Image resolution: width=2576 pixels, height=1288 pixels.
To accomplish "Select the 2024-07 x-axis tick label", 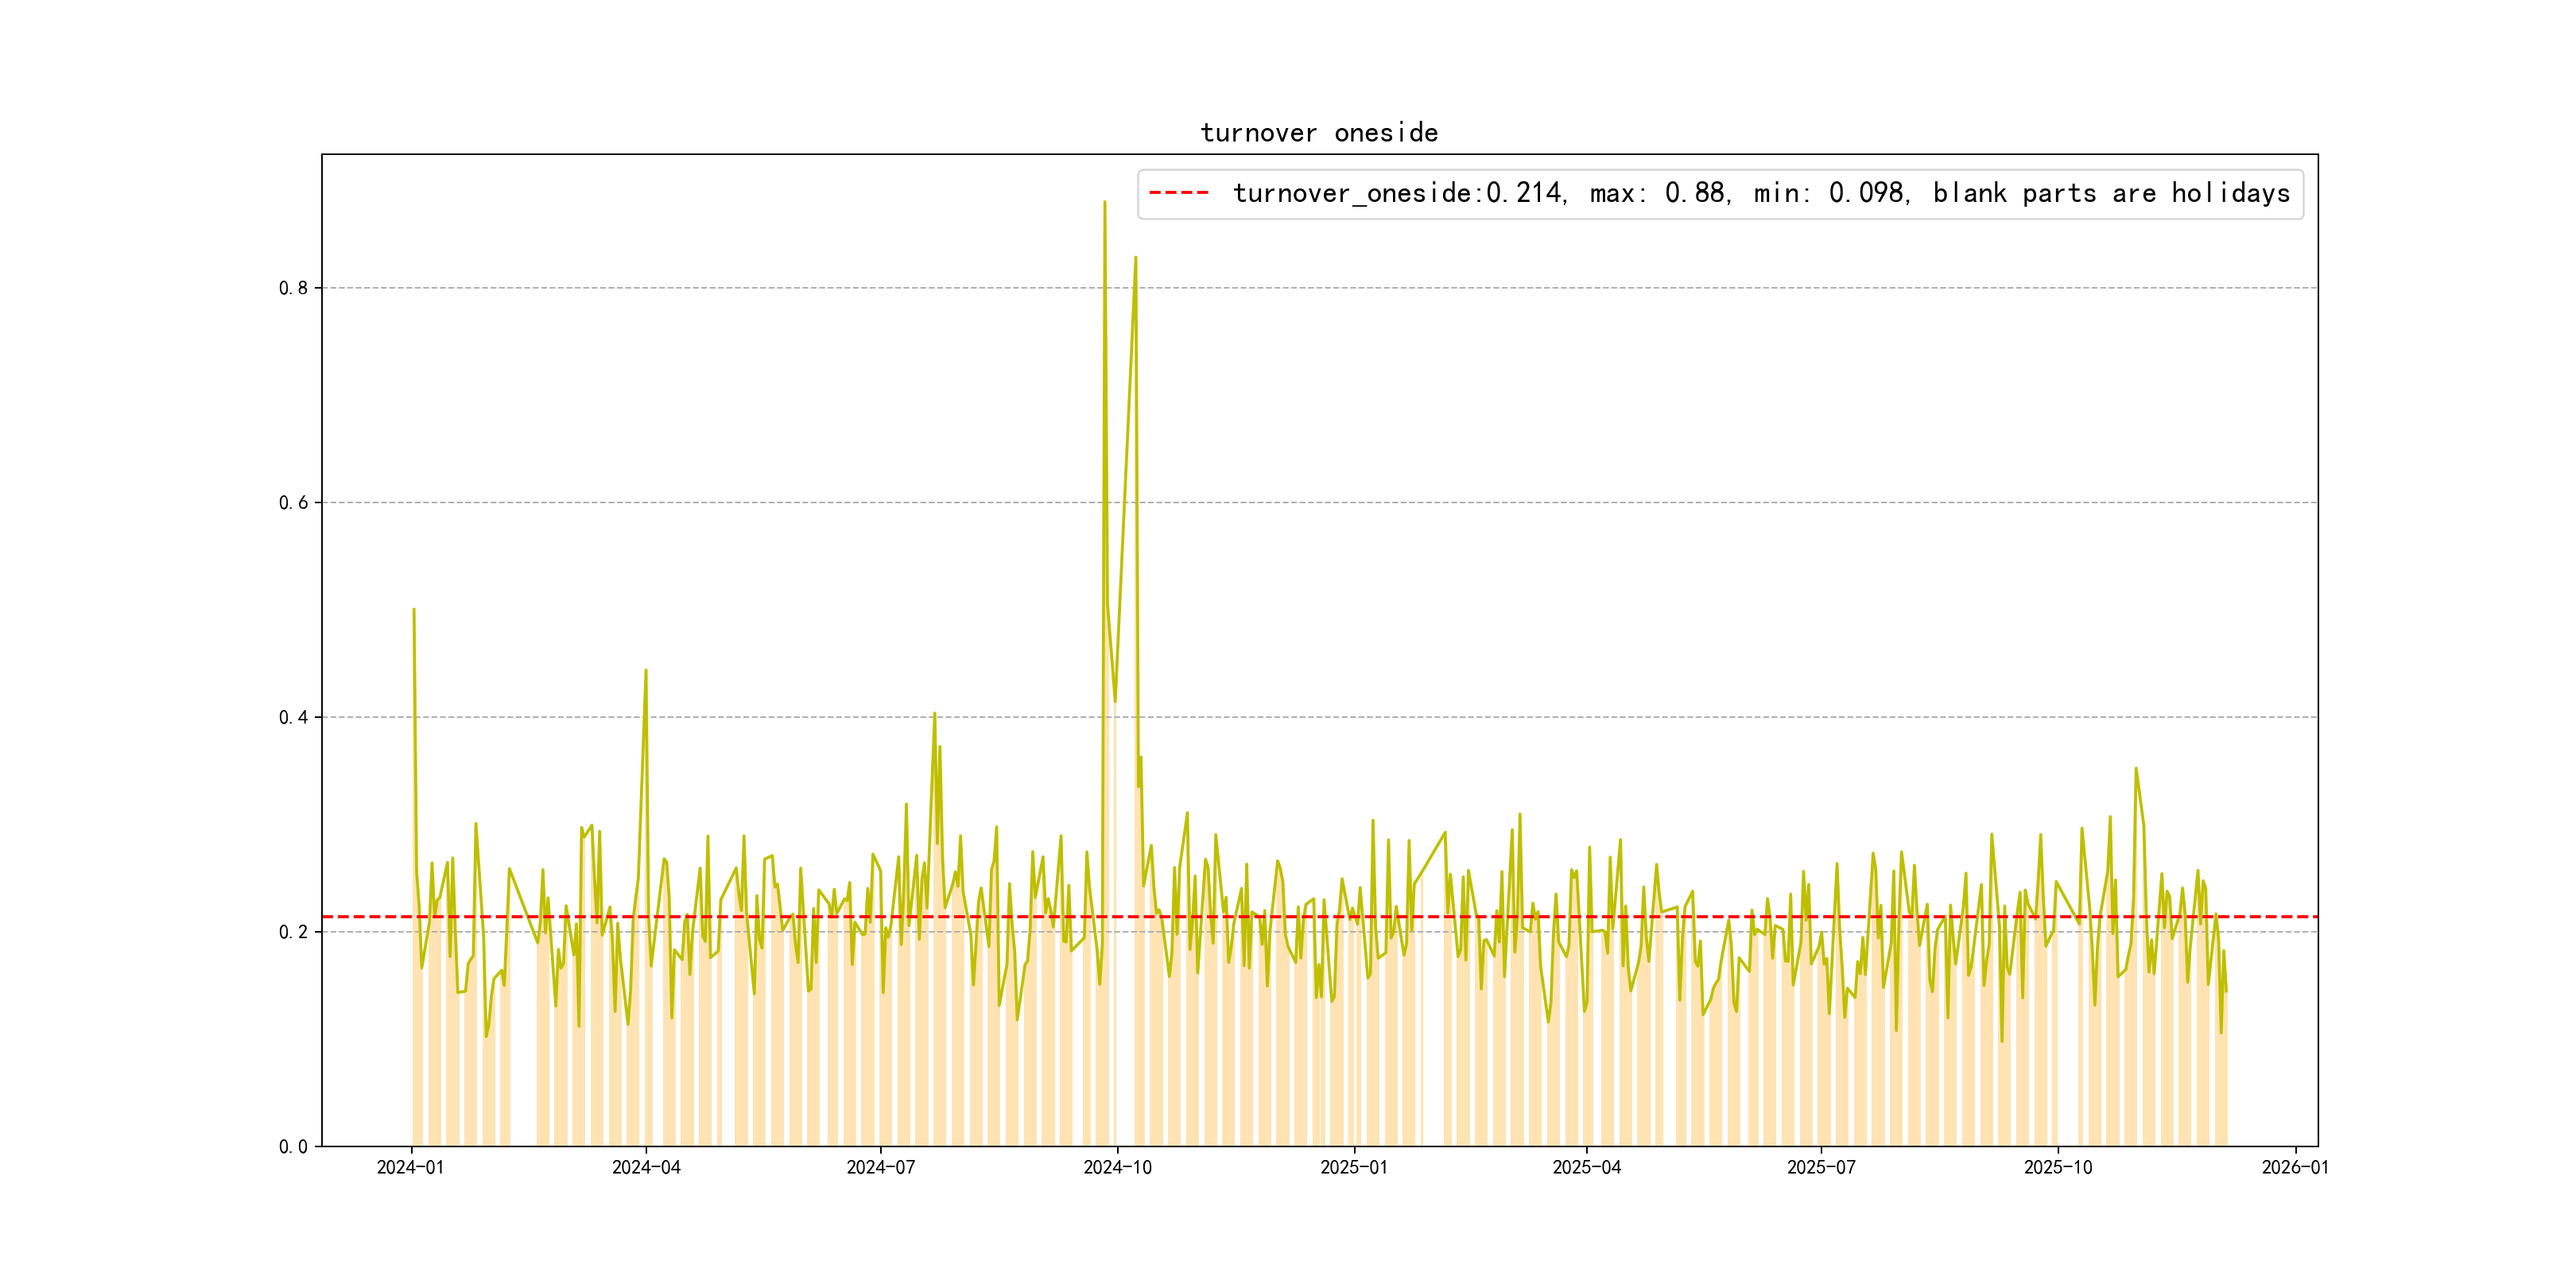I will (x=880, y=1167).
